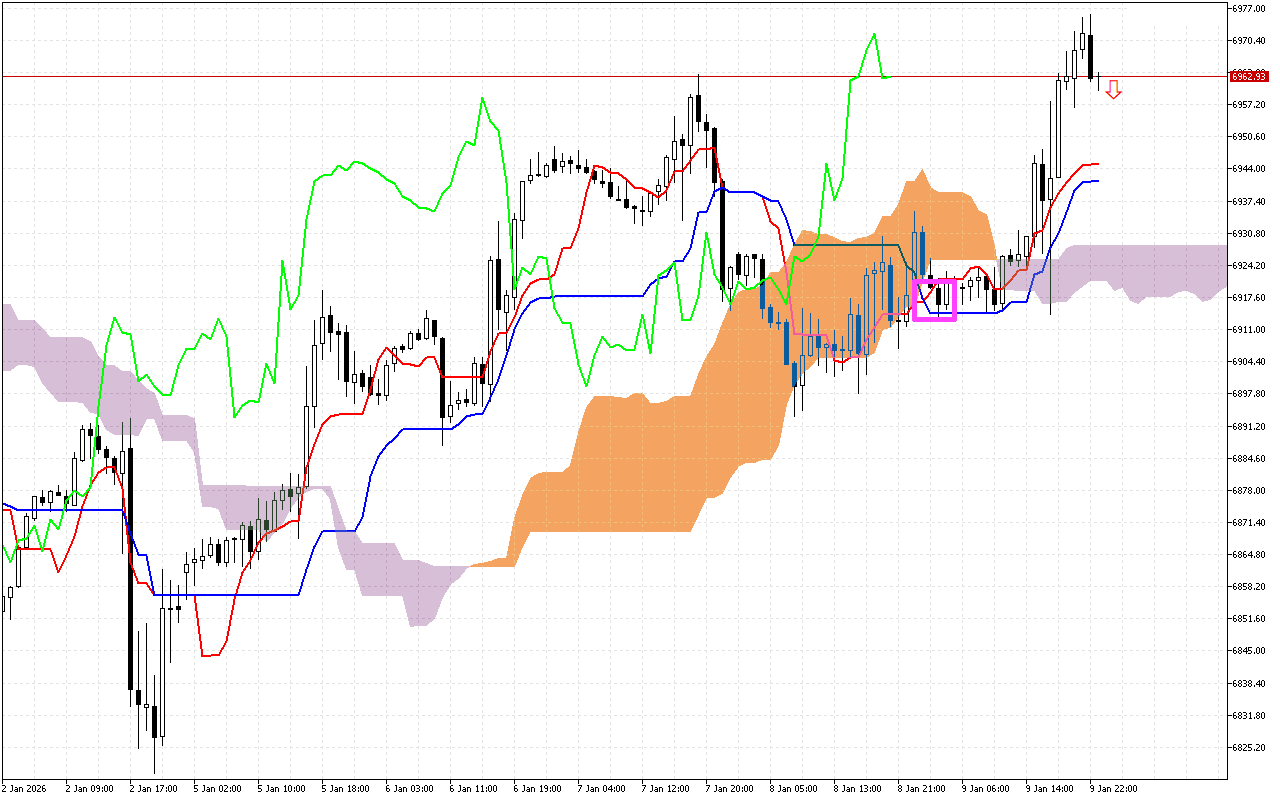The image size is (1280, 800).
Task: Click the flat blue Senkou span plateau
Action: pyautogui.click(x=850, y=243)
